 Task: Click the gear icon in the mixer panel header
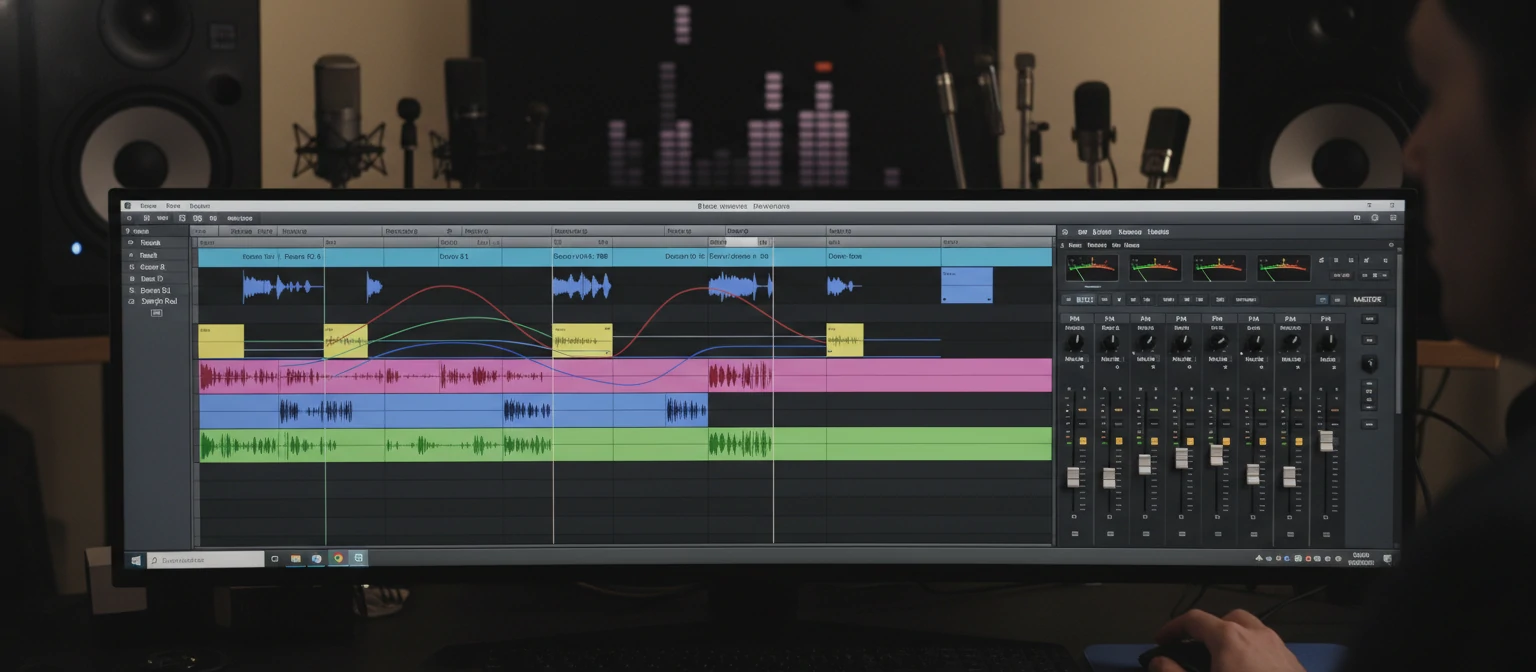tap(1392, 245)
